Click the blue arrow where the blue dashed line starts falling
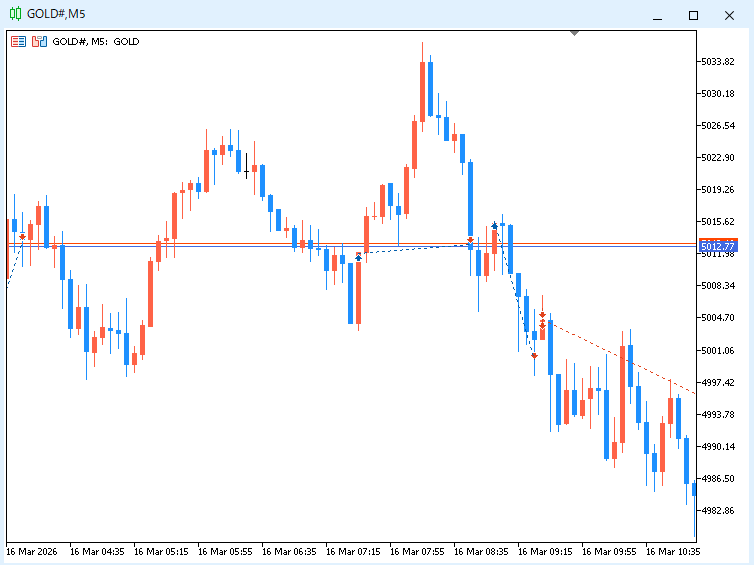754x565 pixels. pyautogui.click(x=494, y=226)
